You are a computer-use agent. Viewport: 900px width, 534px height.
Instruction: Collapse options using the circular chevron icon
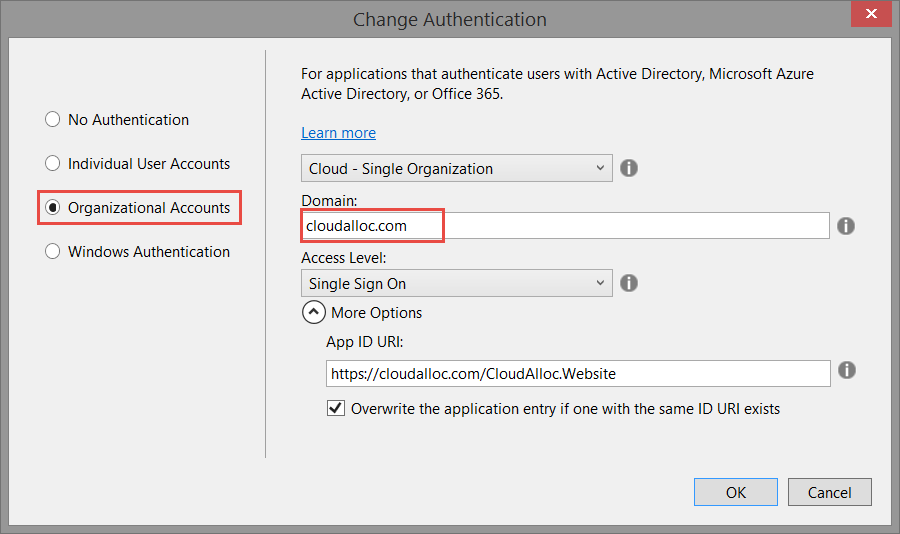[314, 313]
